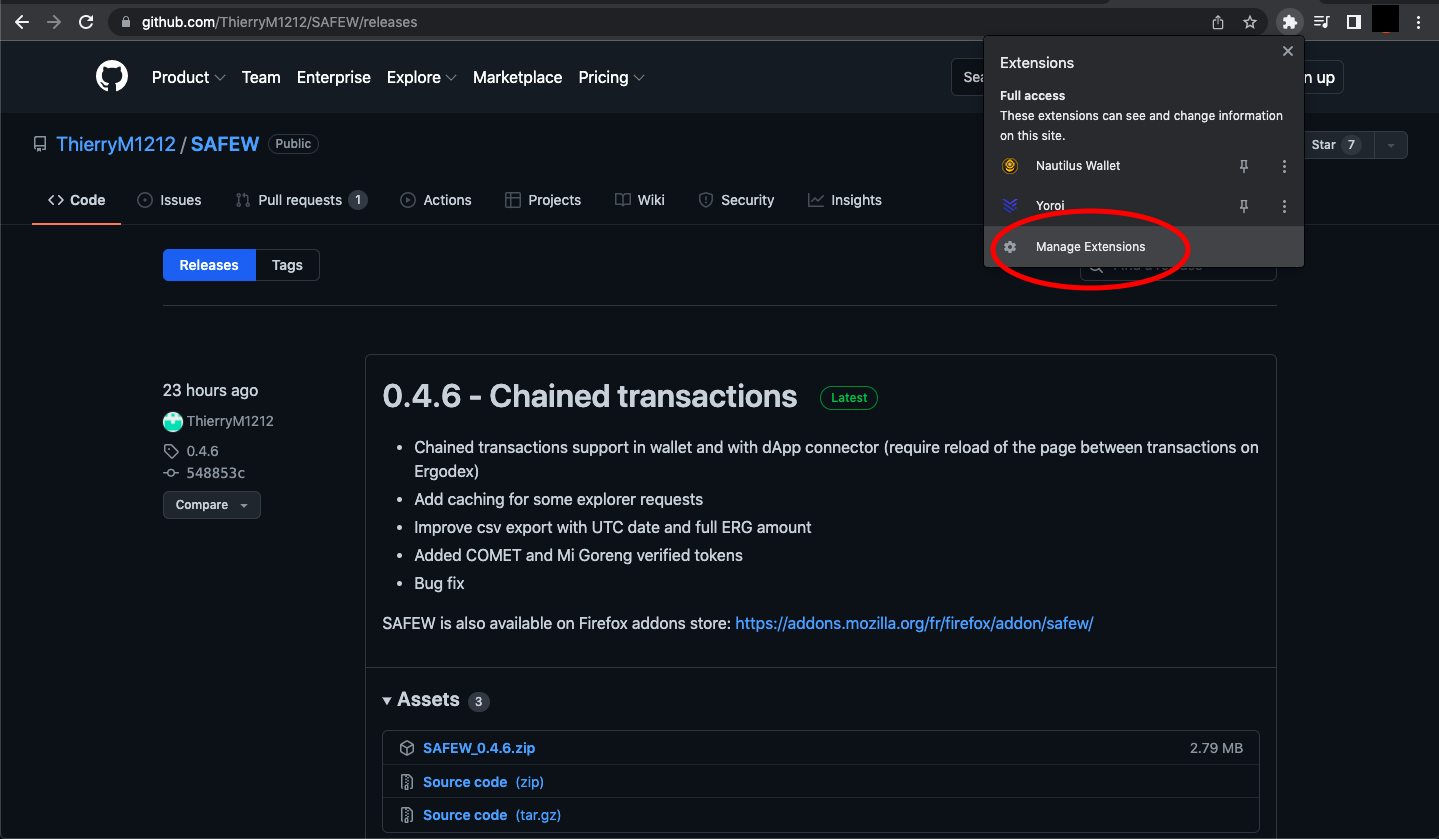The height and width of the screenshot is (839, 1439).
Task: Open the Pull requests tab
Action: tap(301, 200)
